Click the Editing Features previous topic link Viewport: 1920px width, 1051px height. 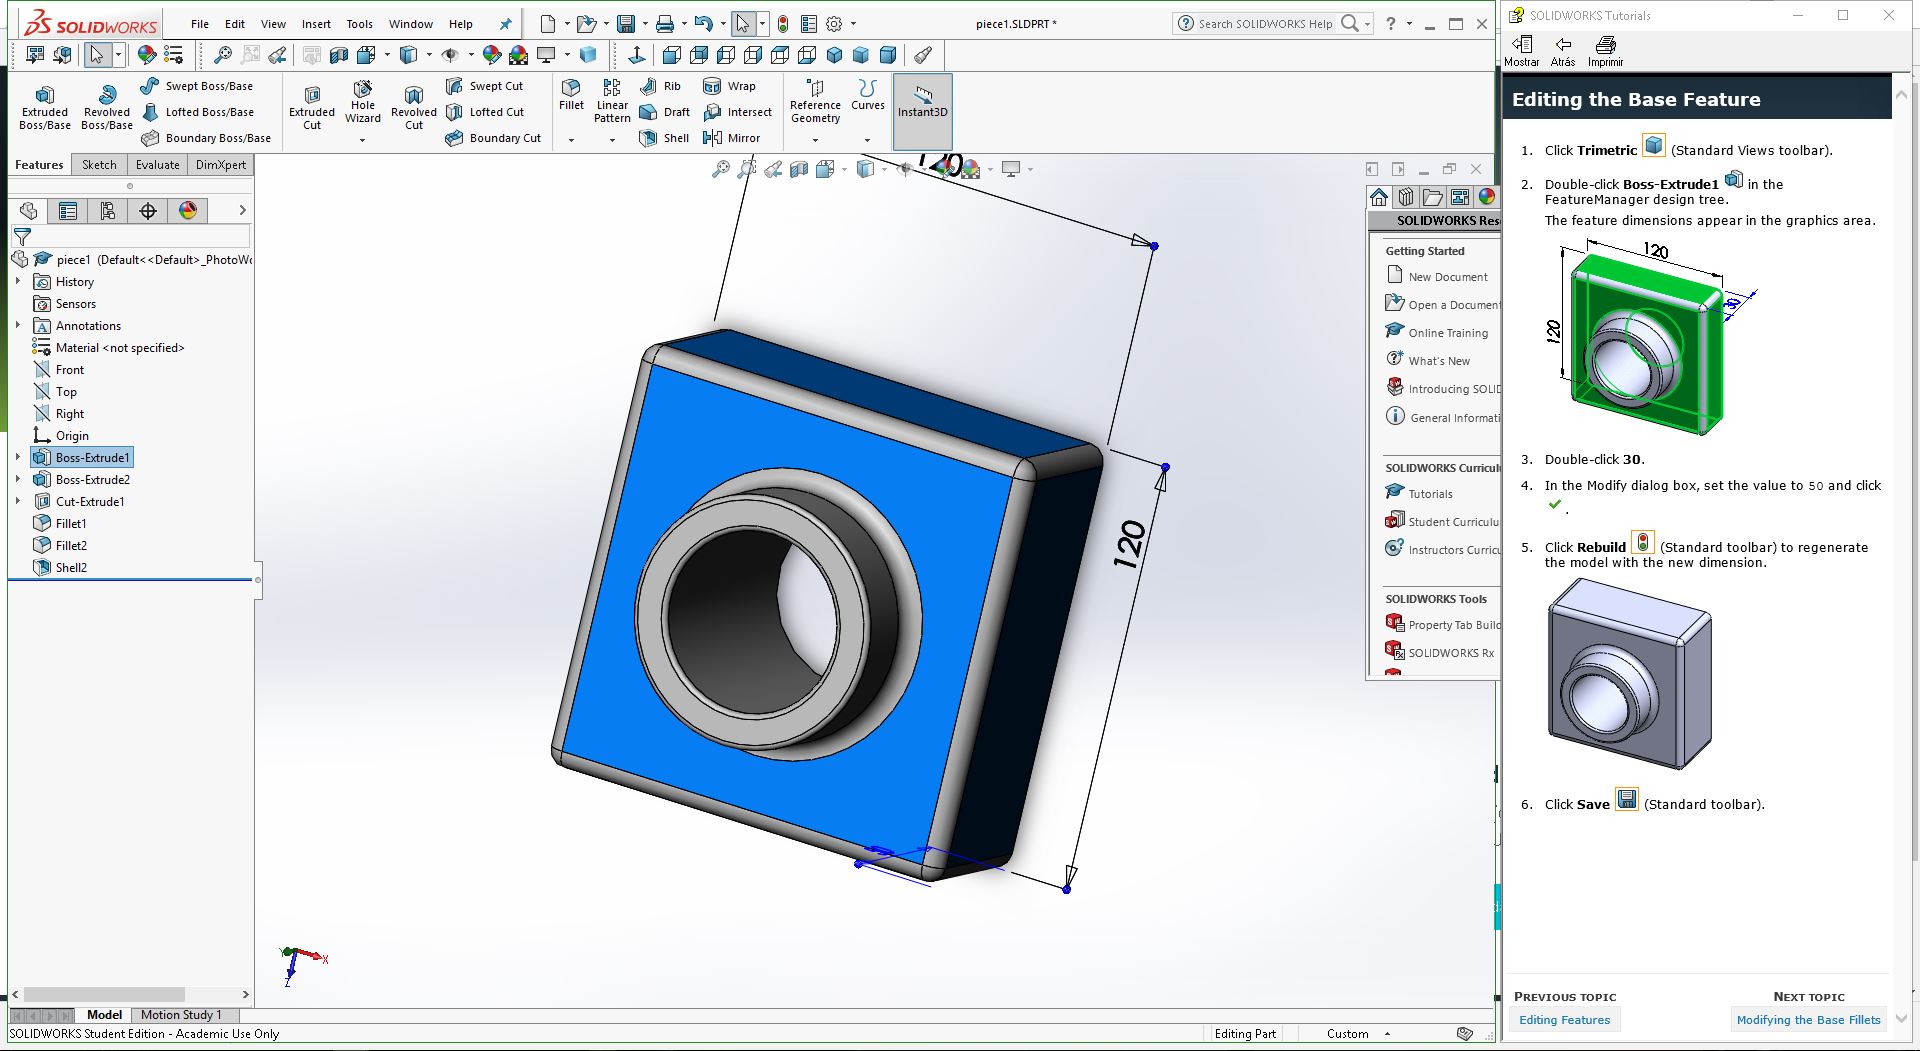coord(1564,1020)
